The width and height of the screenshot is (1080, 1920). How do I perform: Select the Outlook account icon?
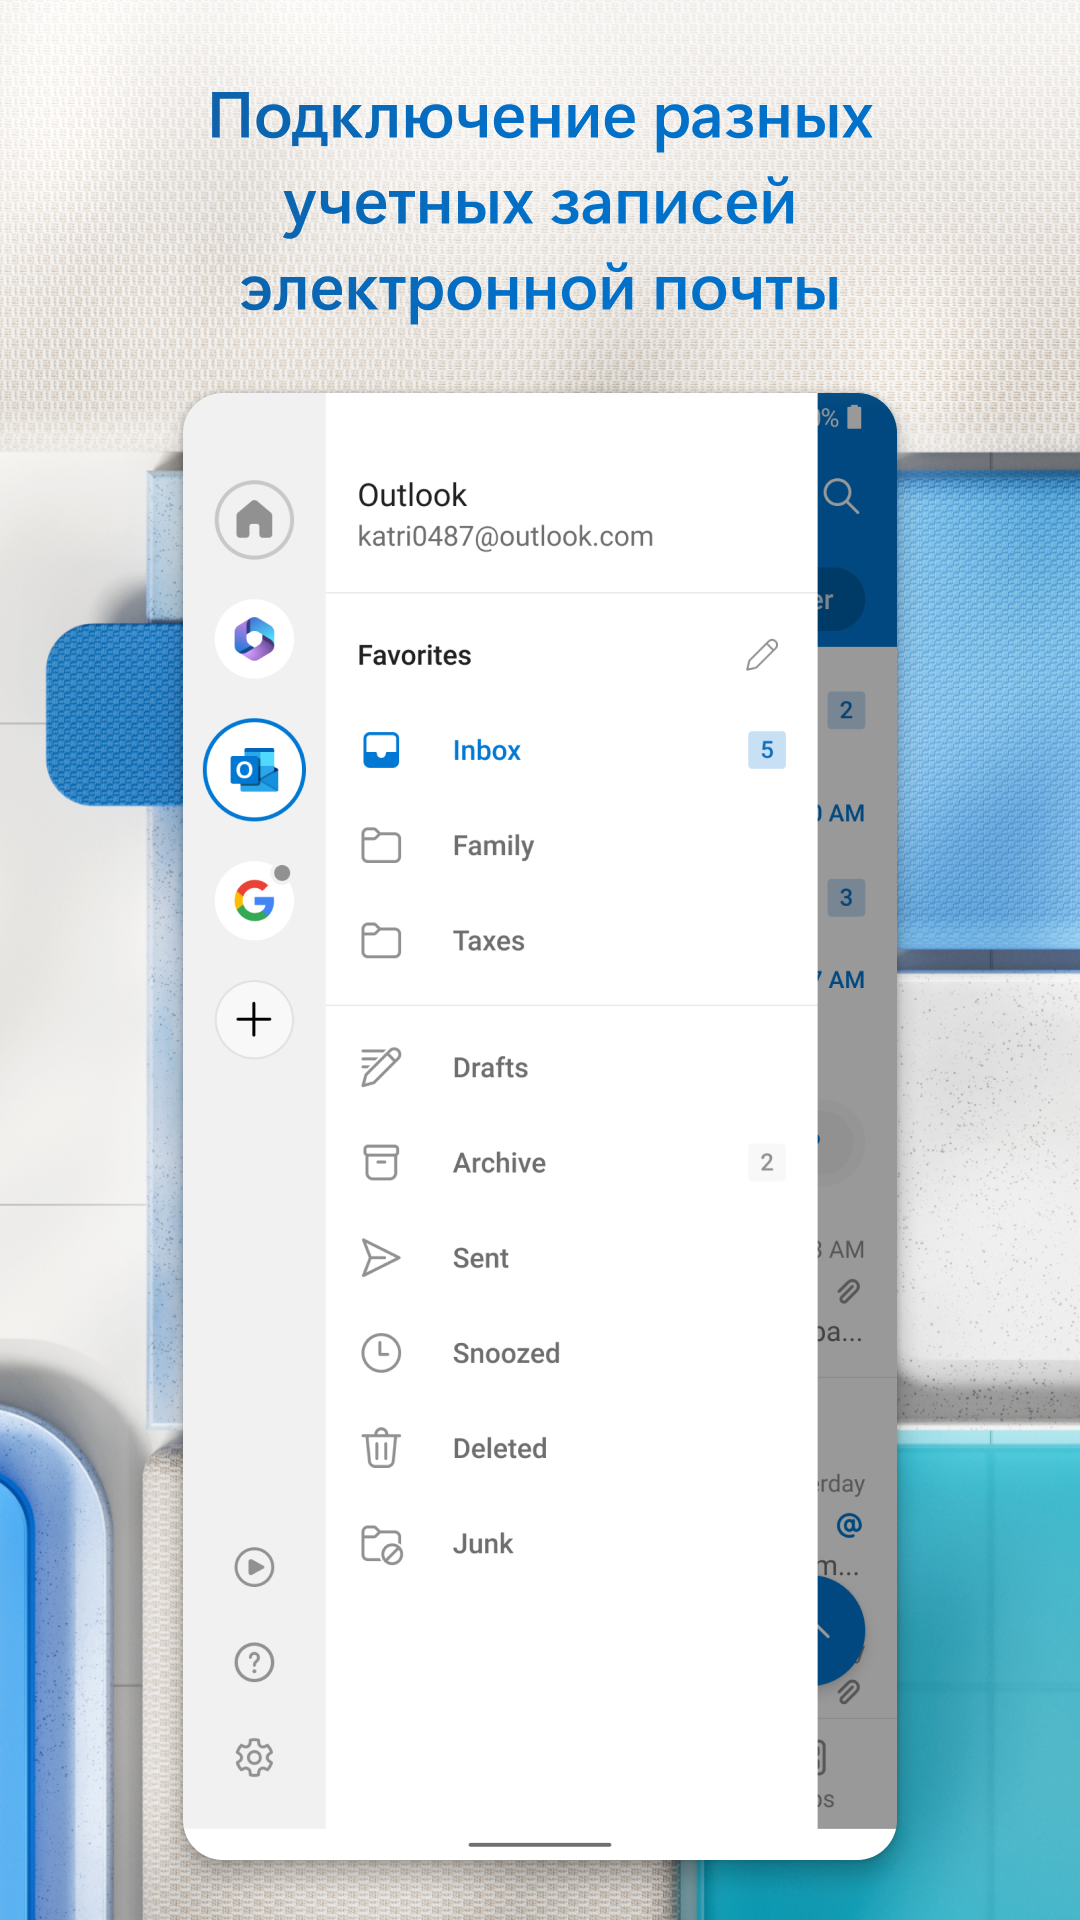click(254, 770)
